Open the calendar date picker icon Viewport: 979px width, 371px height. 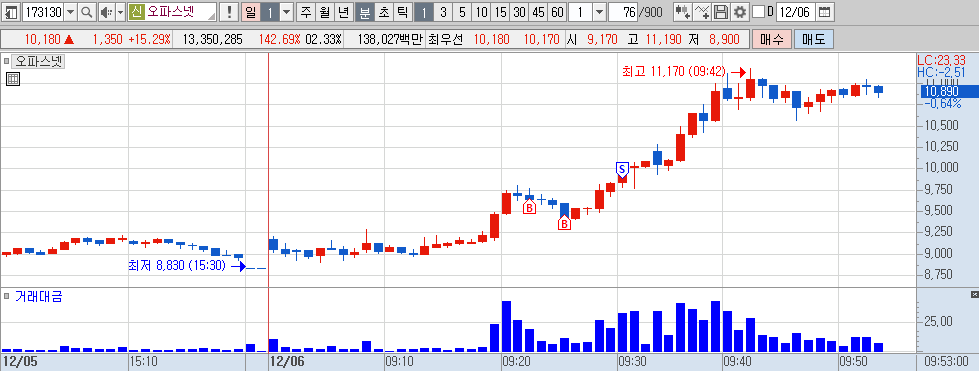824,12
